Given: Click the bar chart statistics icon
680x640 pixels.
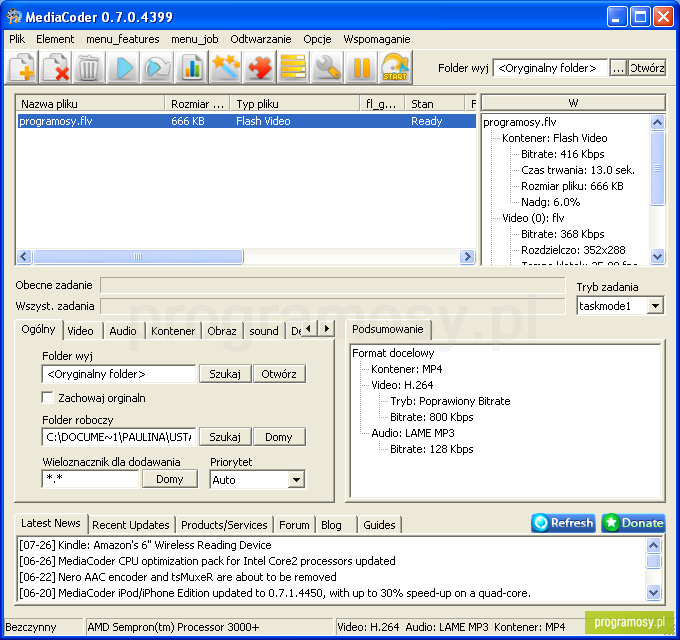Looking at the screenshot, I should (191, 68).
